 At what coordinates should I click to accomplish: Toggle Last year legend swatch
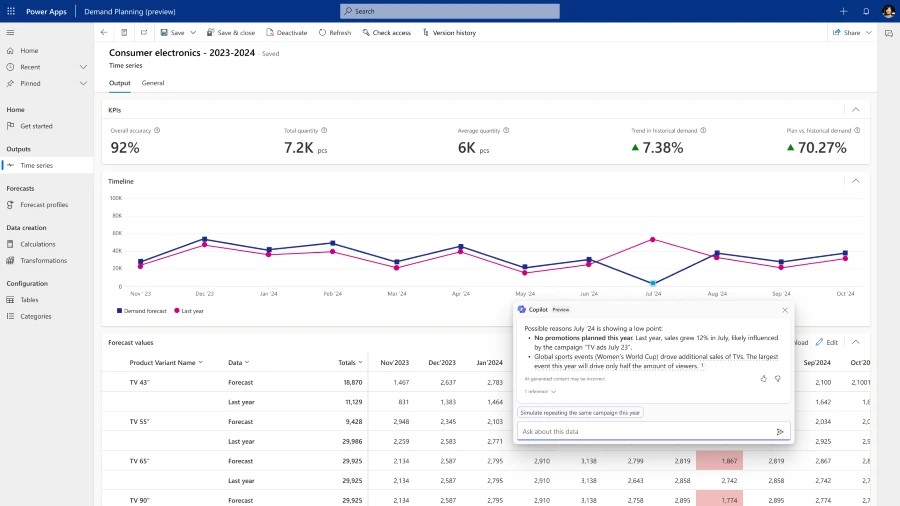pyautogui.click(x=177, y=310)
